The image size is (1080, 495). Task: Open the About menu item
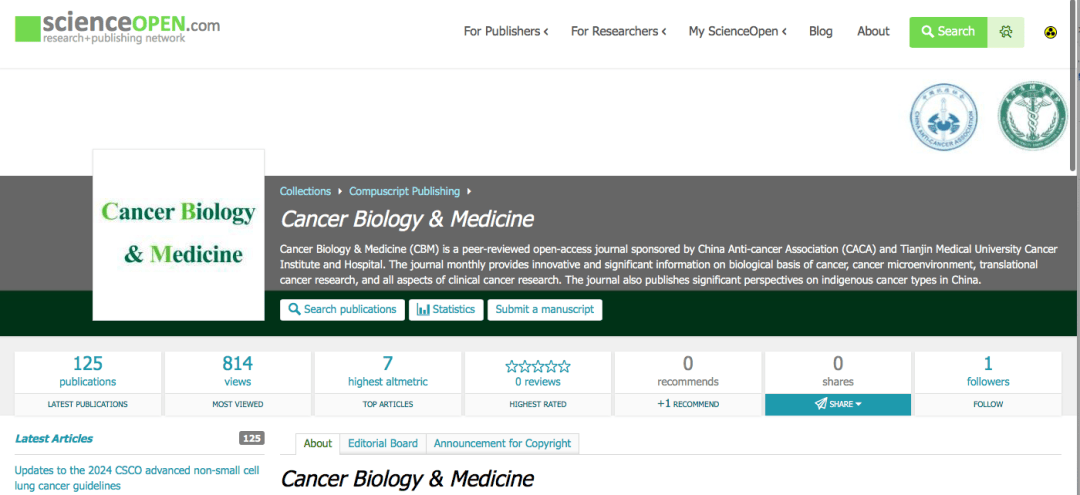coord(873,32)
